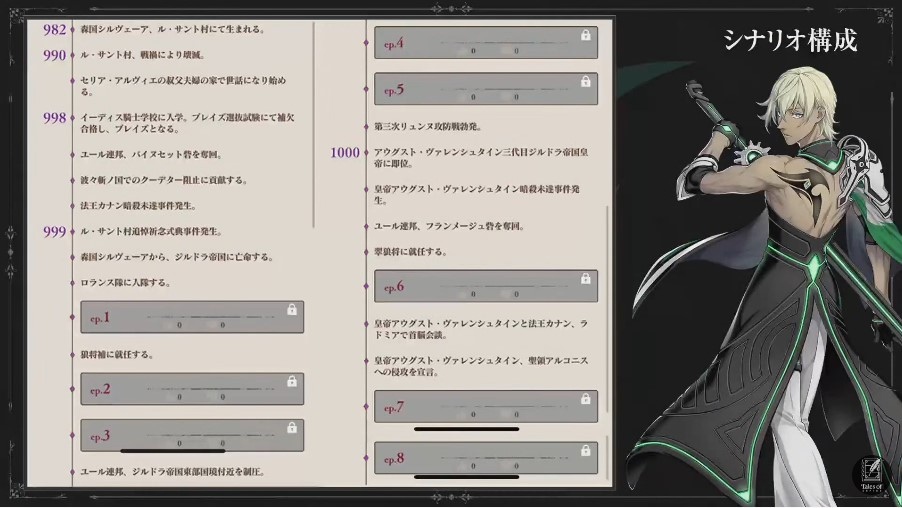
Task: Select entry about 法王カナン、ラドミアで首脳会談
Action: pos(481,329)
